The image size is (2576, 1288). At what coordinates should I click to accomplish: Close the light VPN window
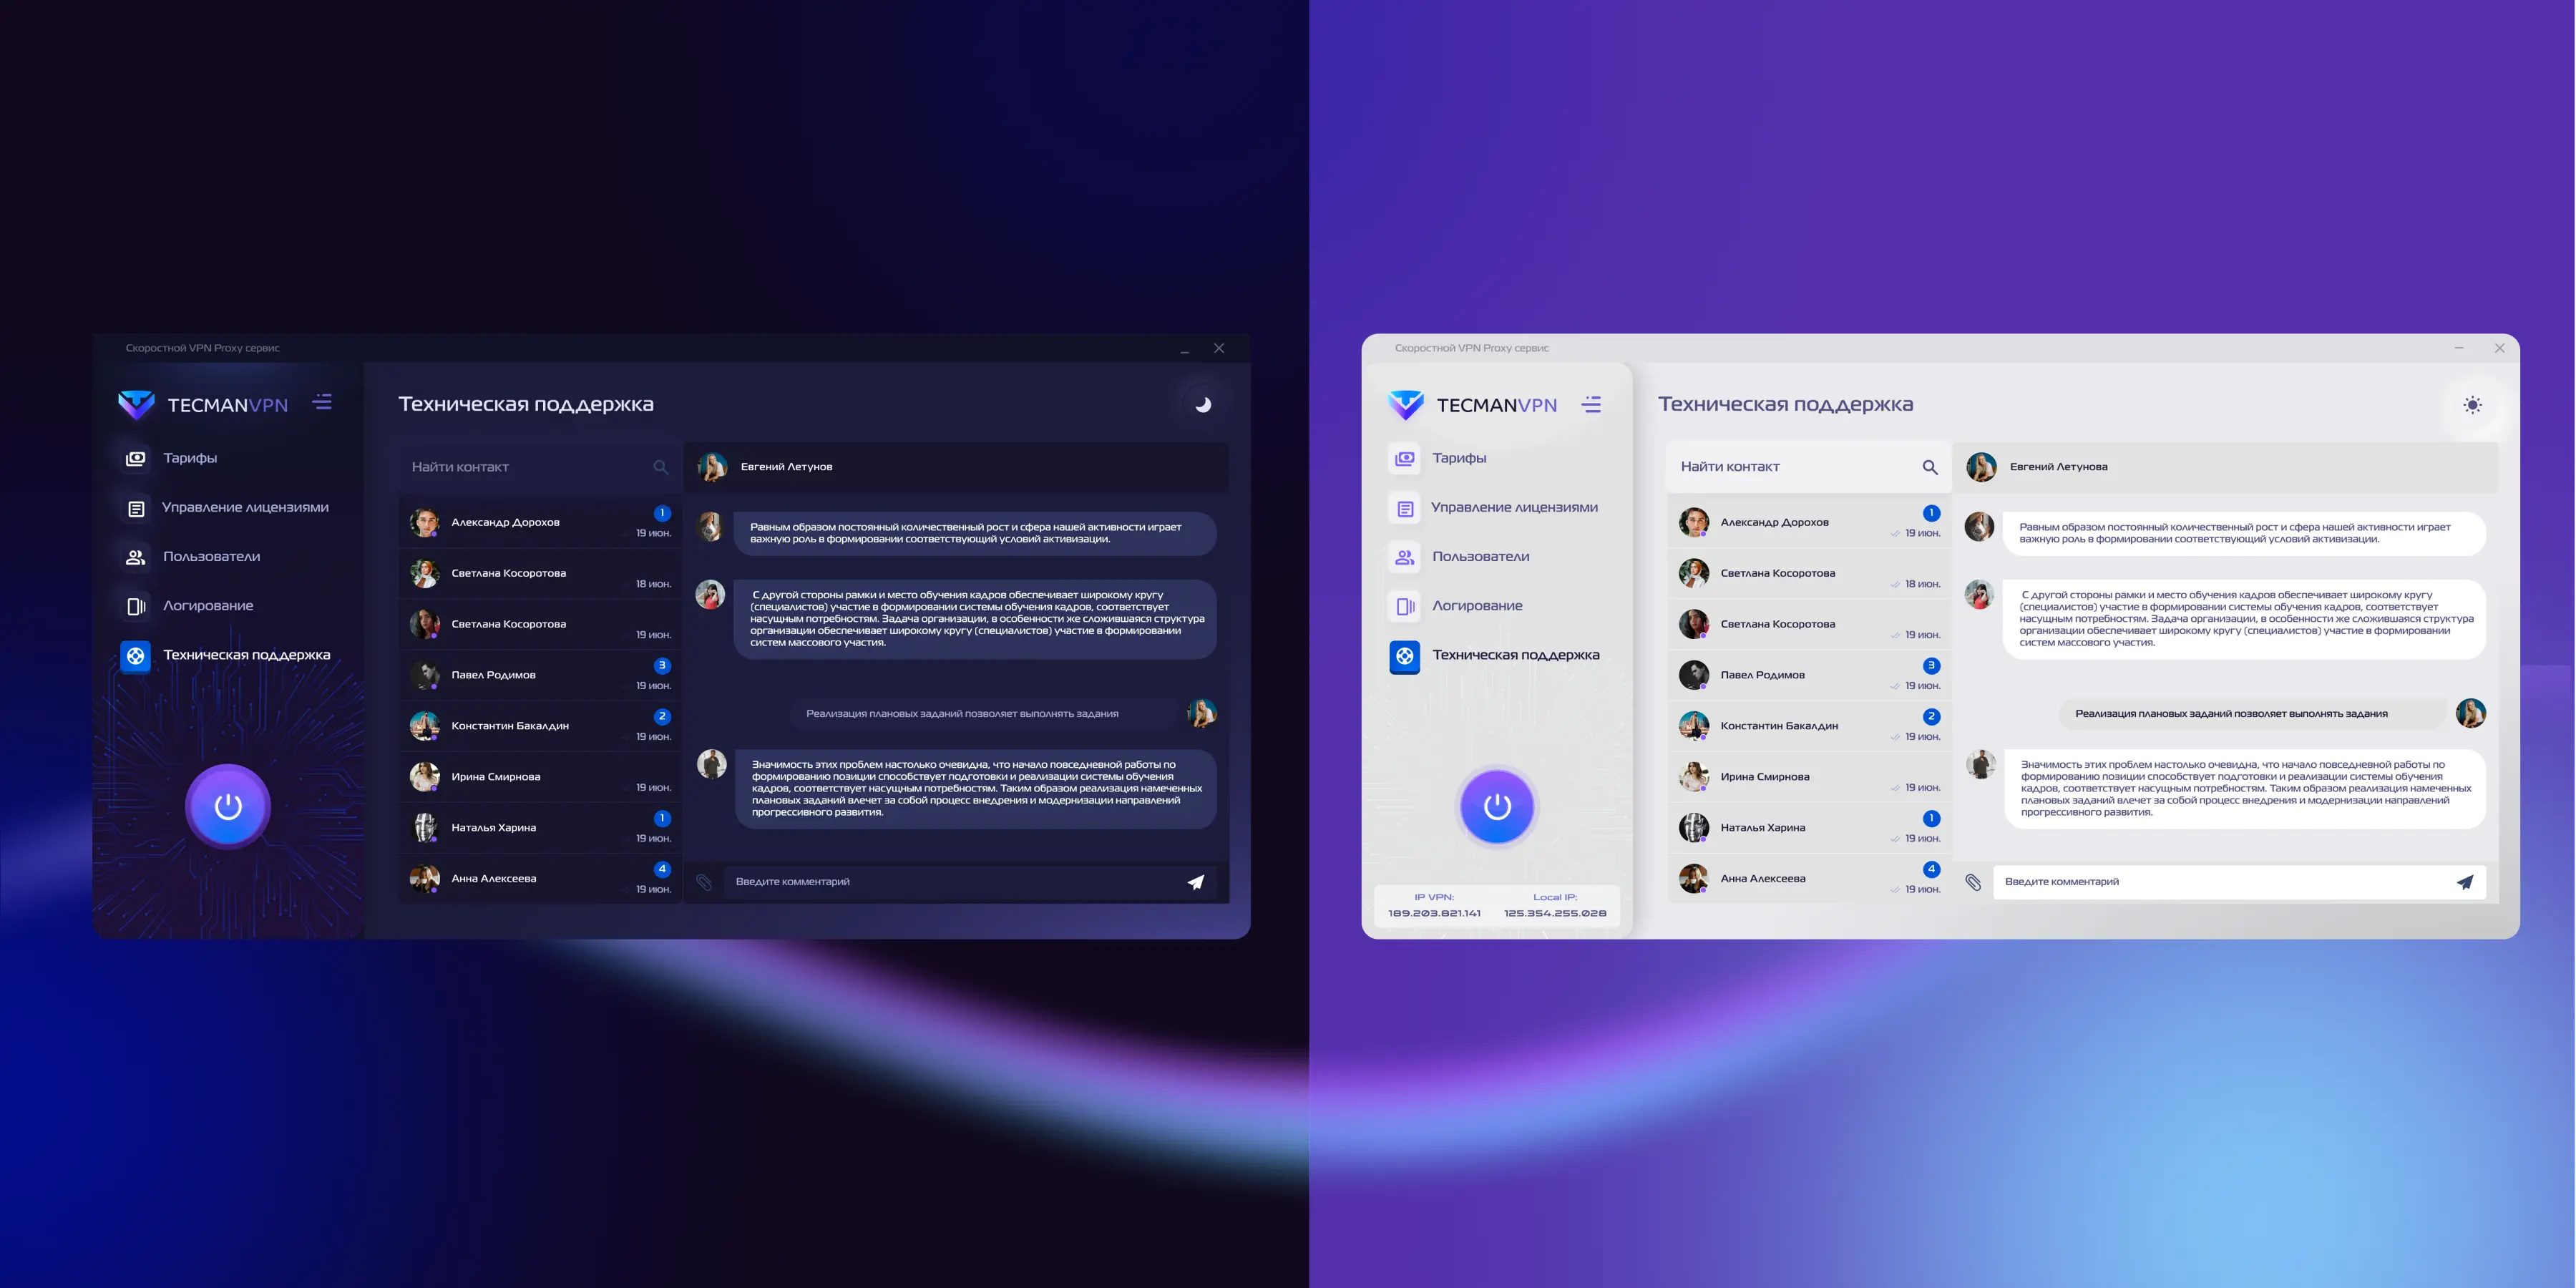tap(2499, 348)
